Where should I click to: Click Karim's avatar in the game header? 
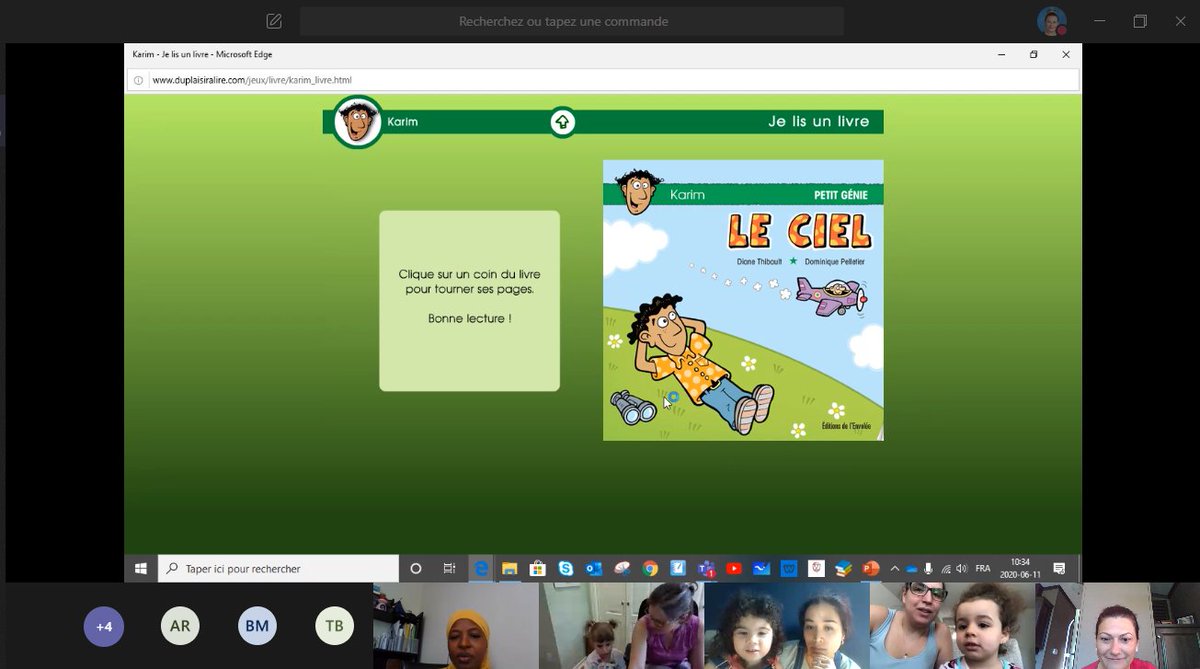356,122
